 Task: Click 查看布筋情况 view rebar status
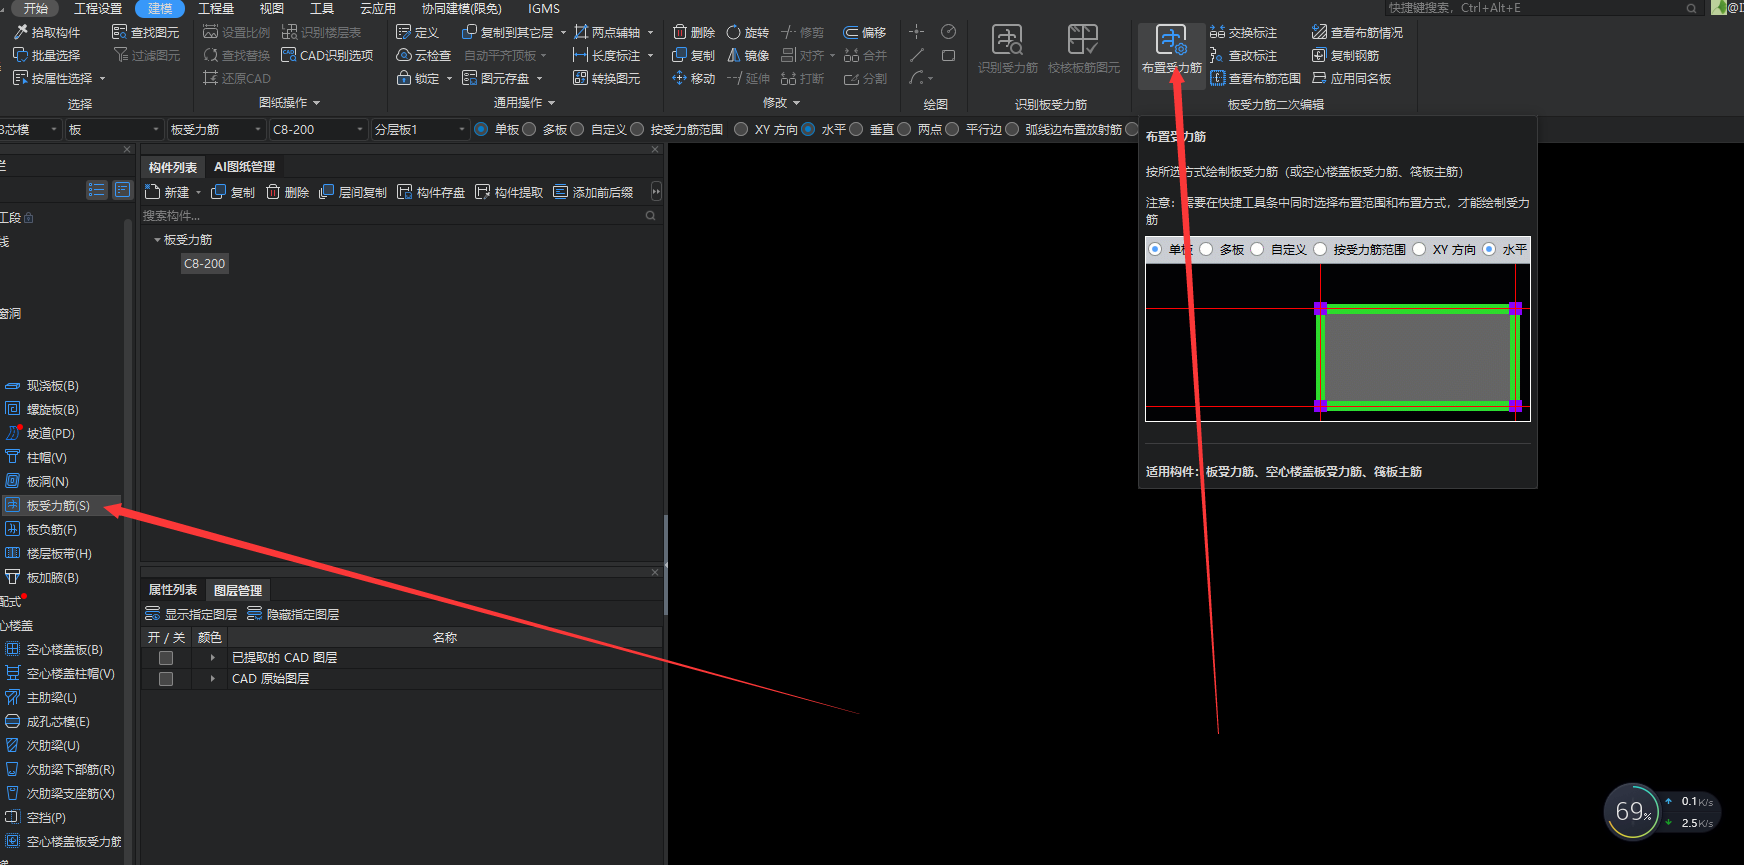(x=1357, y=32)
